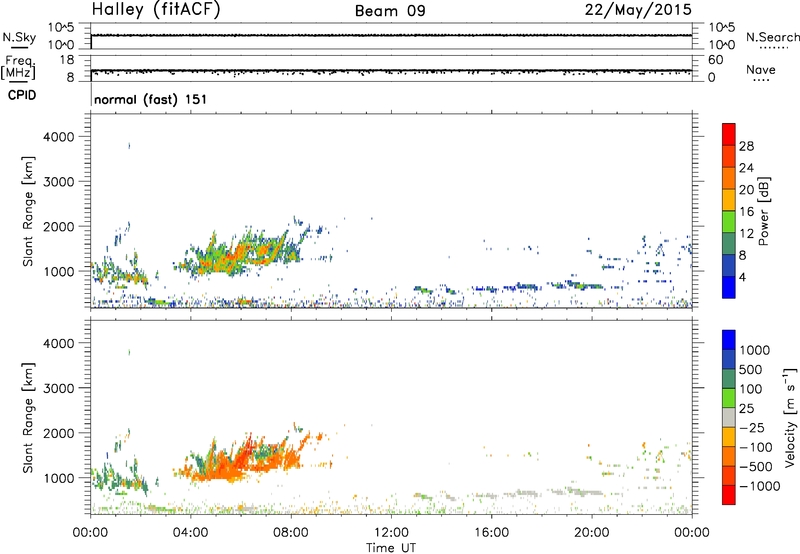This screenshot has width=800, height=554.
Task: Click the "16:00" time axis label
Action: pos(491,533)
